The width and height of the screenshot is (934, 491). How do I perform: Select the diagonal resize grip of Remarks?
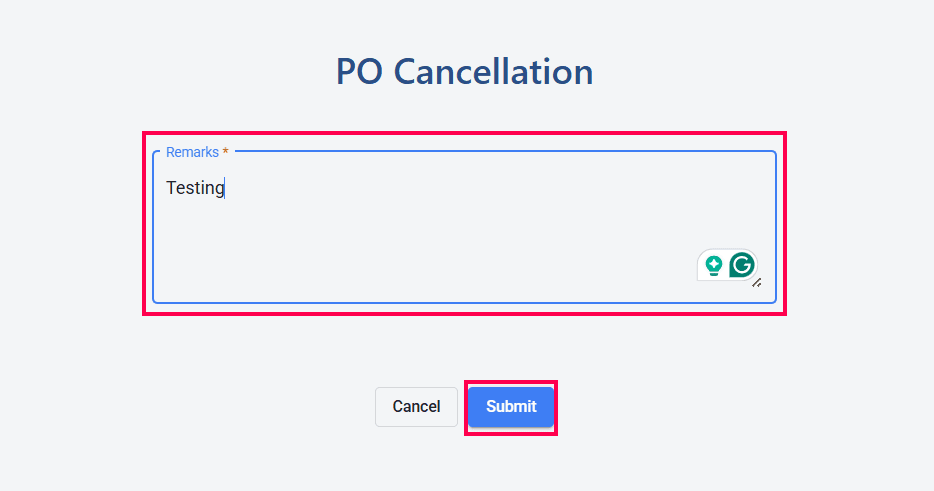coord(757,283)
